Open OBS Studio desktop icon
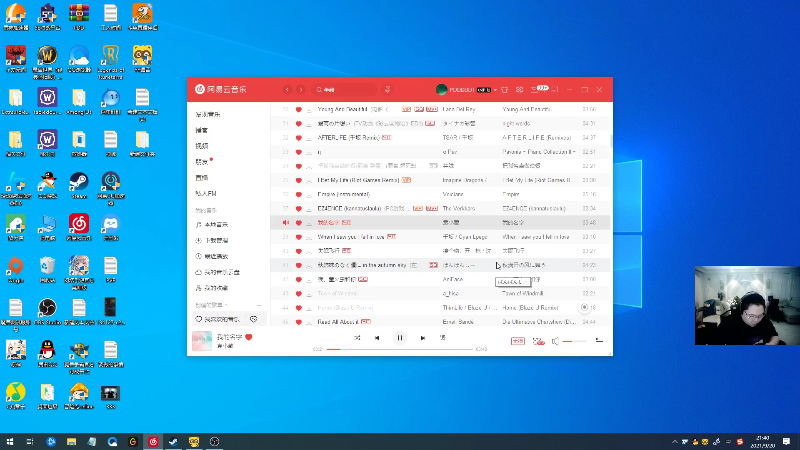This screenshot has width=800, height=450. (x=47, y=311)
